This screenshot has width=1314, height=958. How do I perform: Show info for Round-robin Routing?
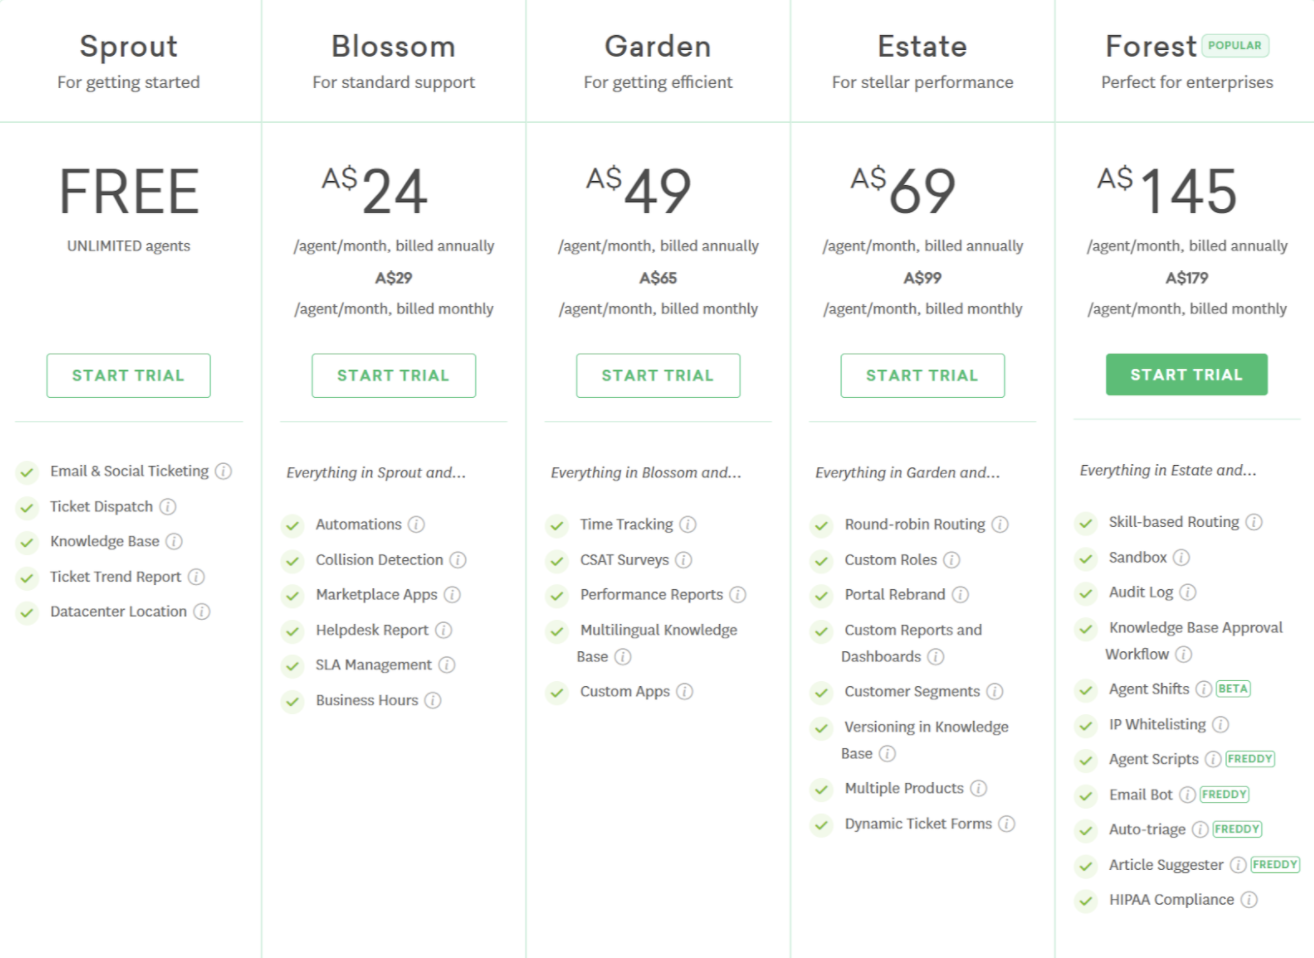pos(1000,524)
